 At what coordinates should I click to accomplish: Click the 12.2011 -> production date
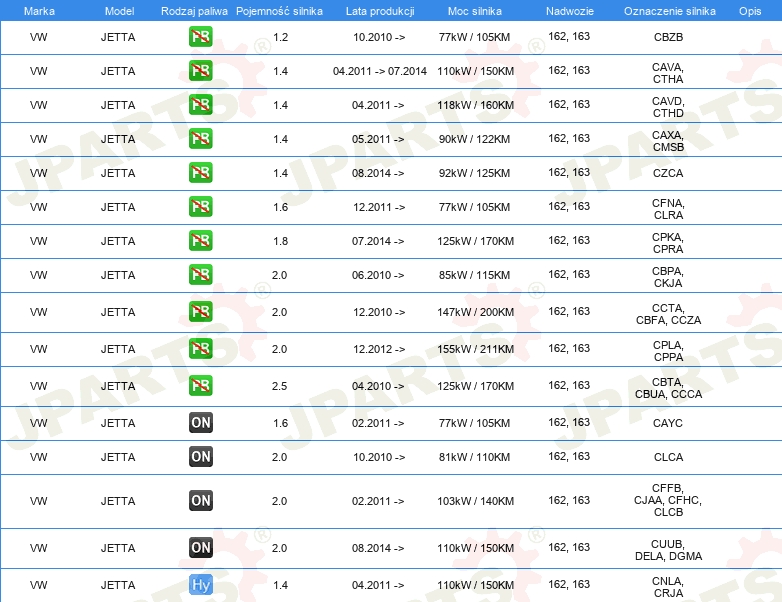tap(379, 207)
